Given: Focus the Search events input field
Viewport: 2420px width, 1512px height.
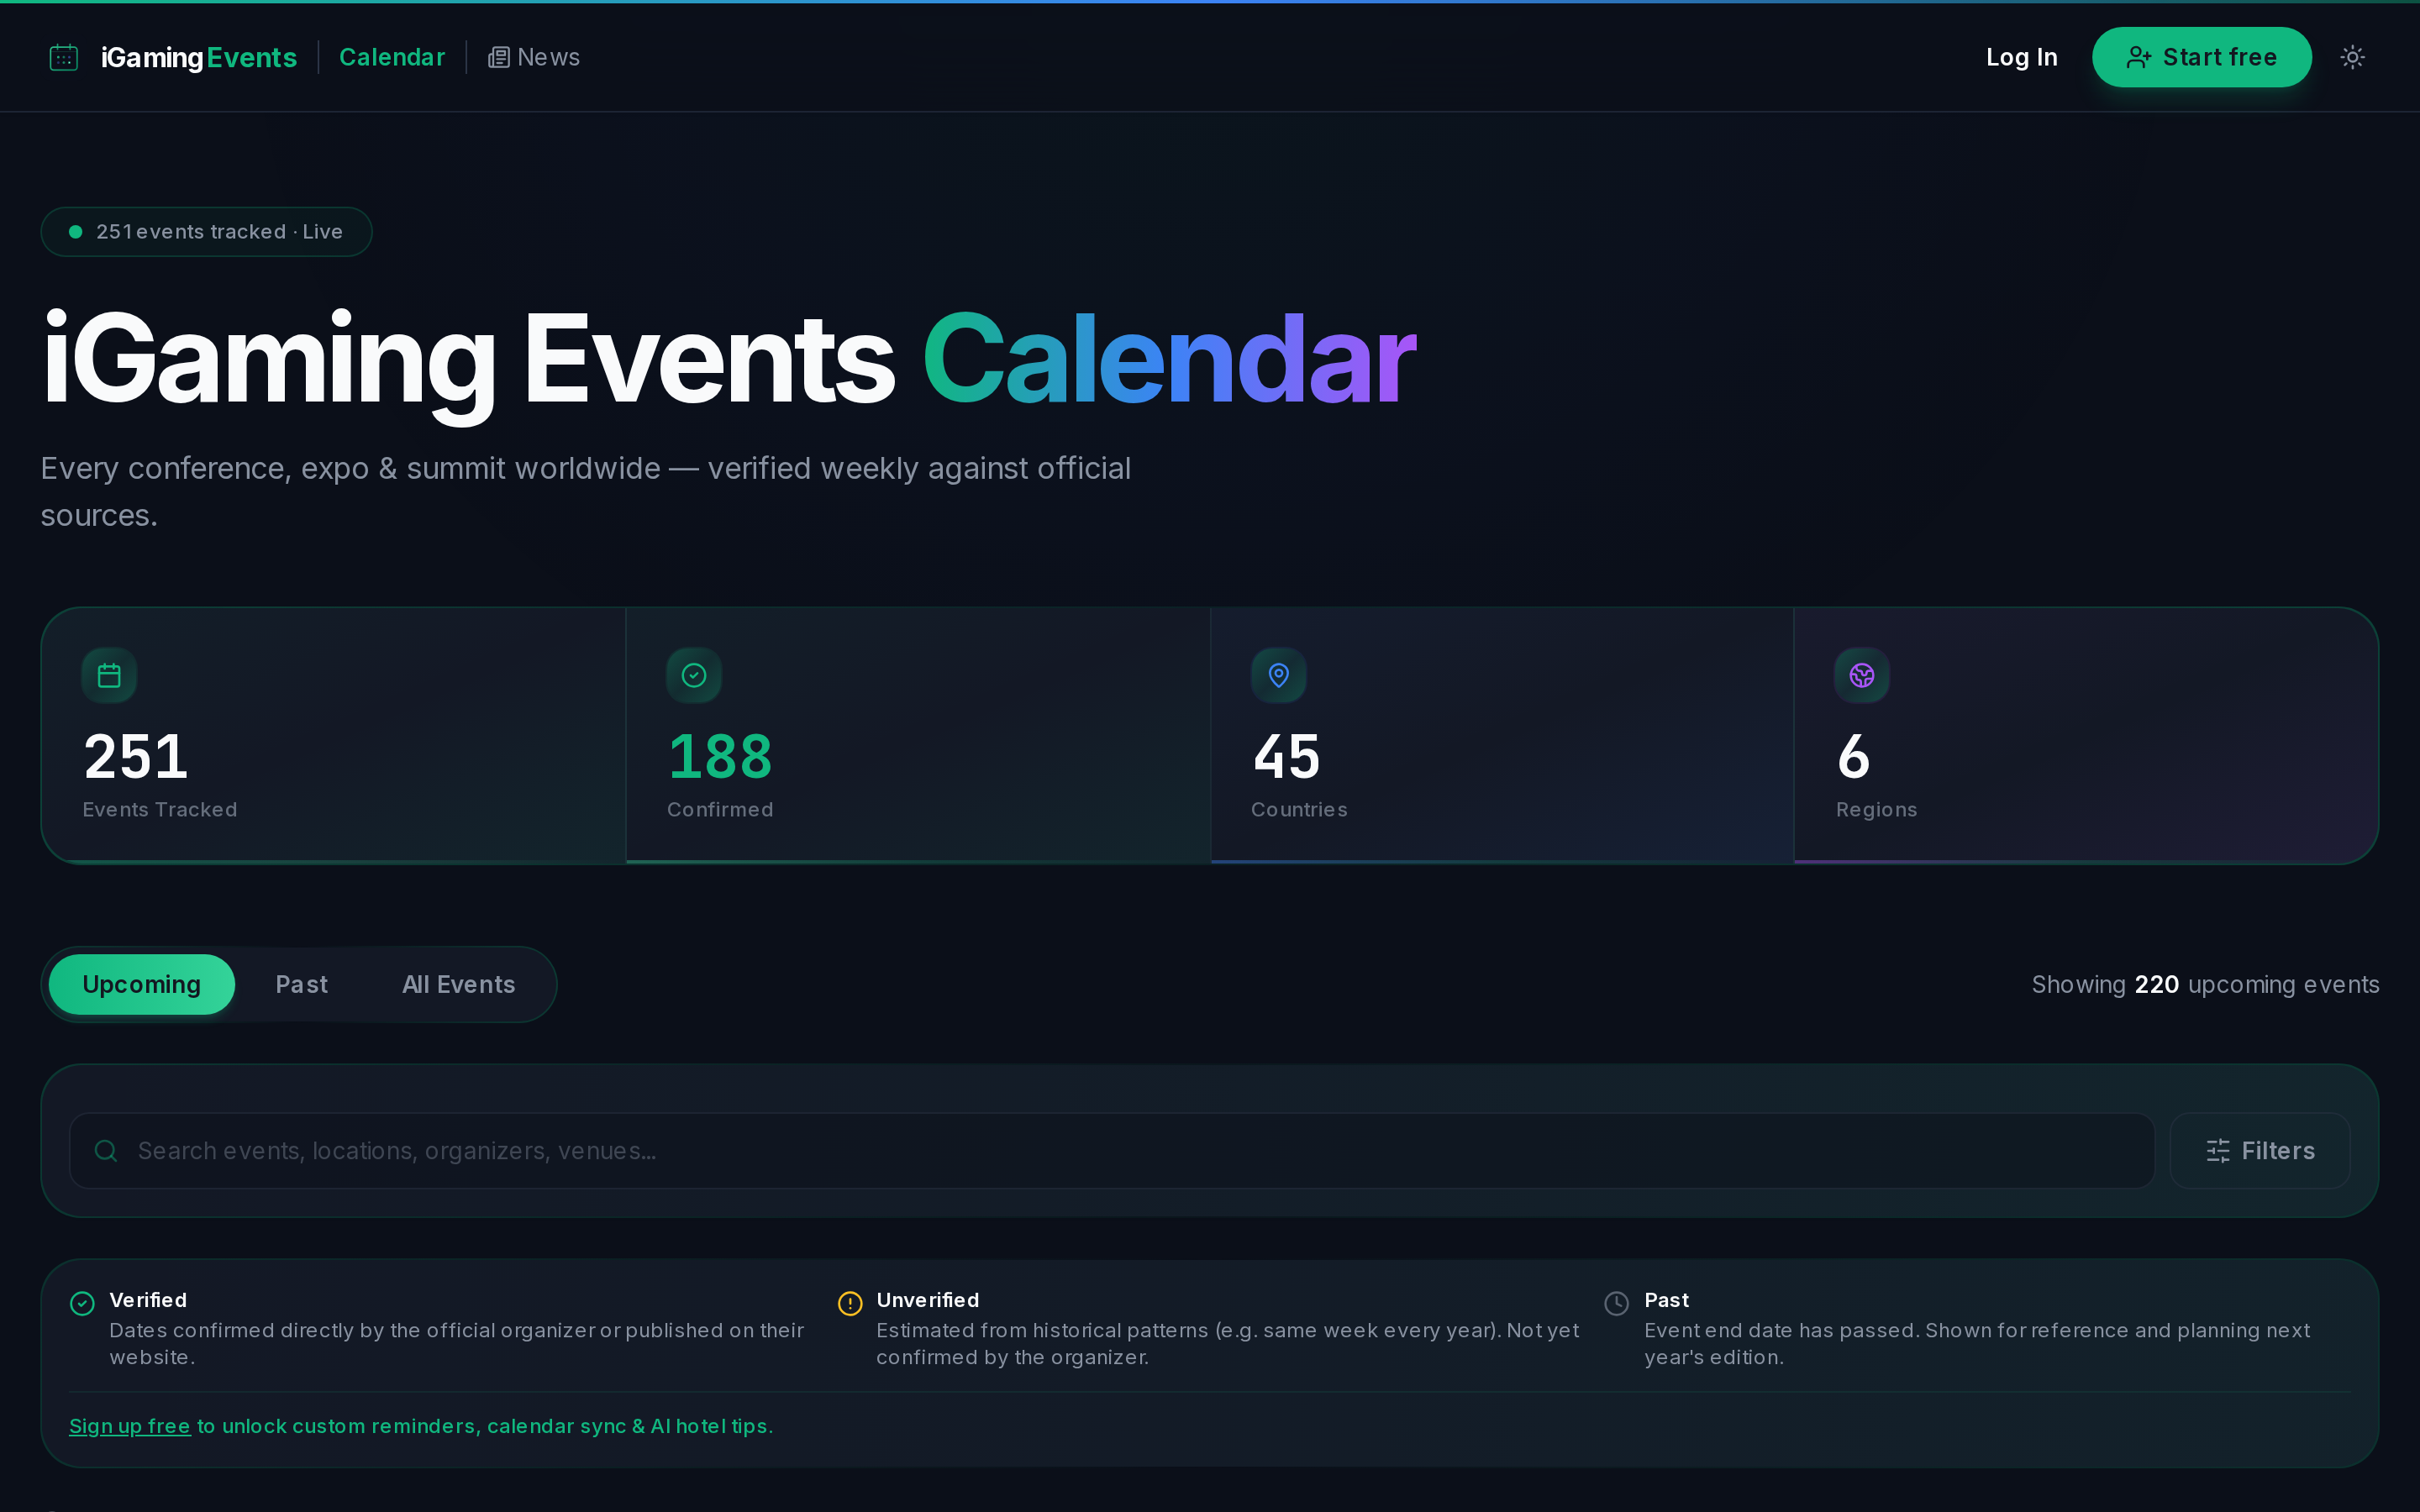Looking at the screenshot, I should tap(1111, 1151).
